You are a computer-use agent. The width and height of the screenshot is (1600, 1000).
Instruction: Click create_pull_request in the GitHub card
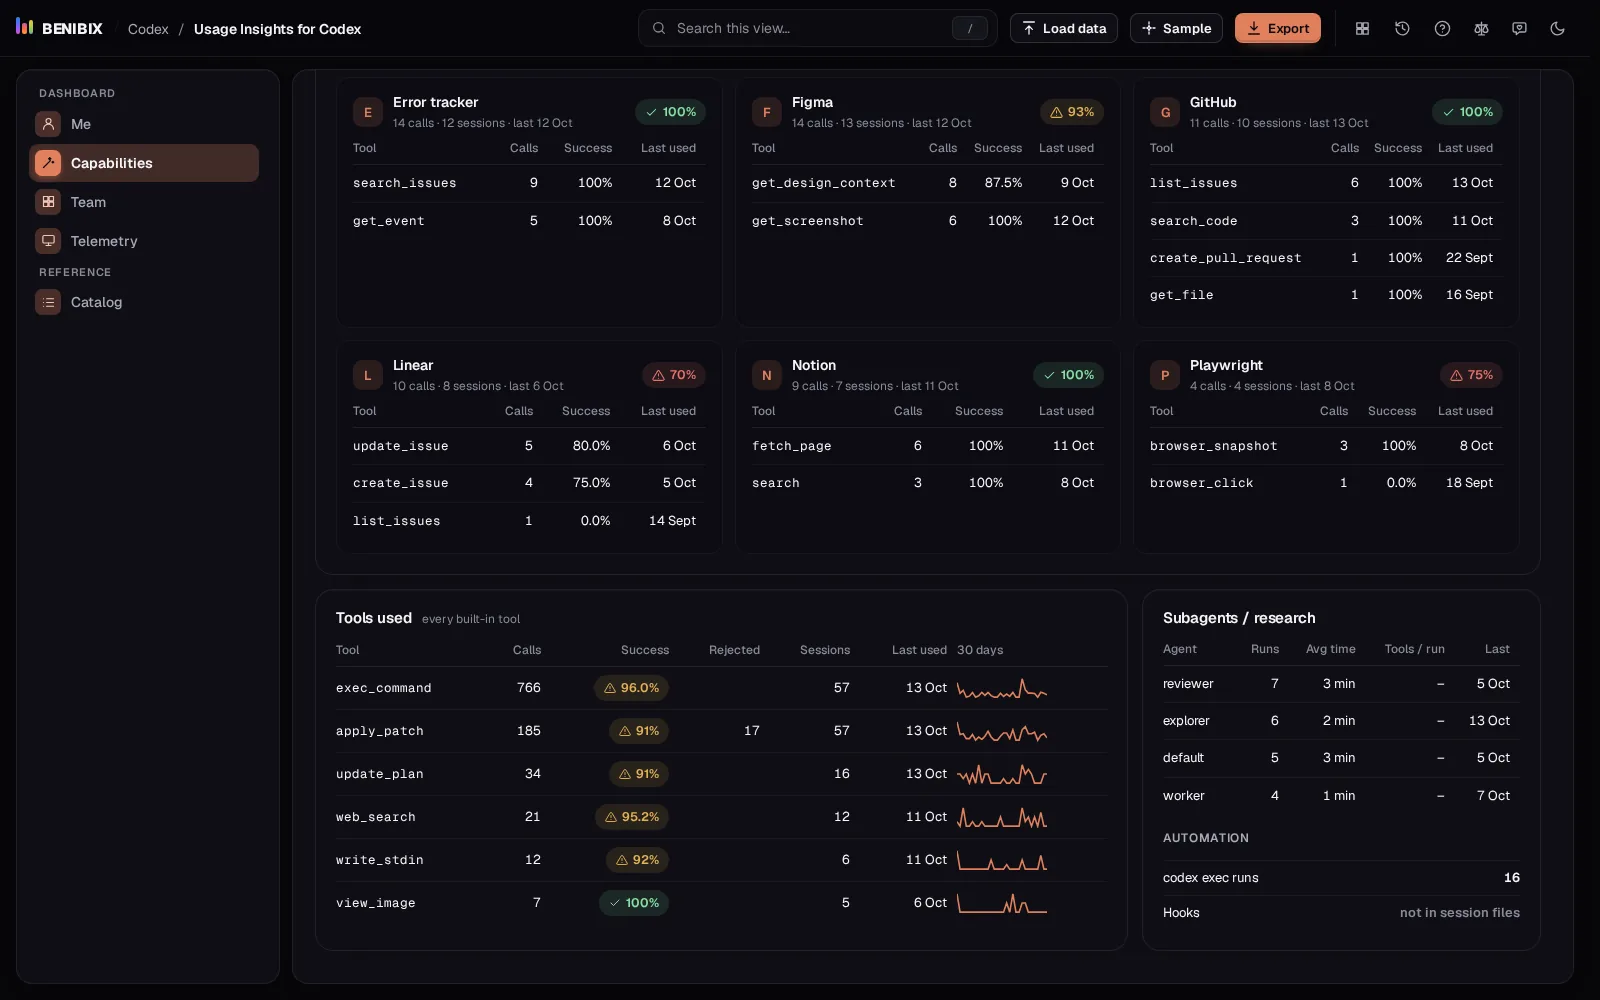[x=1225, y=258]
